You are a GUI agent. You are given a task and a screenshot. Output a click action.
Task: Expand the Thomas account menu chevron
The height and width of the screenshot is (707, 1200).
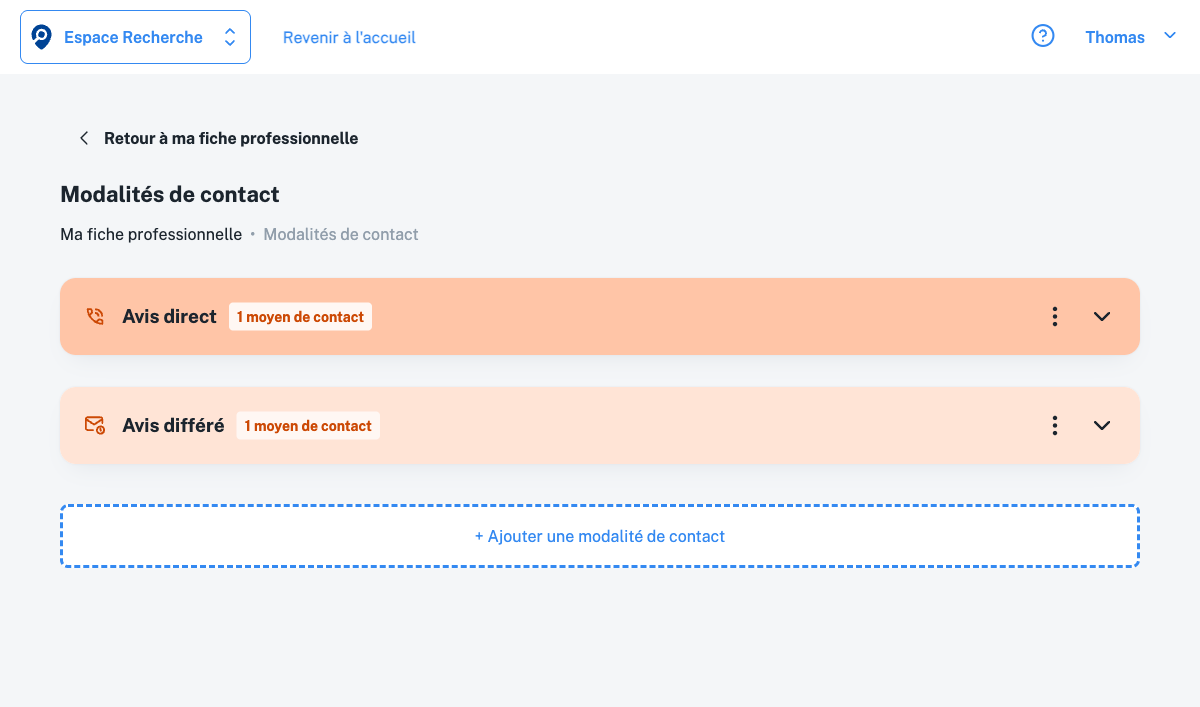pyautogui.click(x=1170, y=36)
